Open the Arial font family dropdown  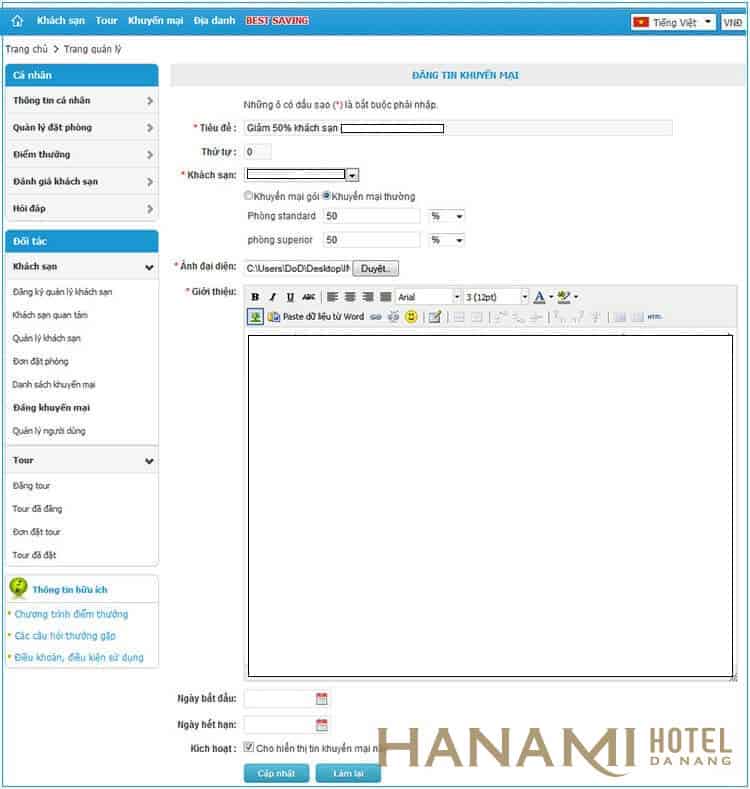(457, 297)
